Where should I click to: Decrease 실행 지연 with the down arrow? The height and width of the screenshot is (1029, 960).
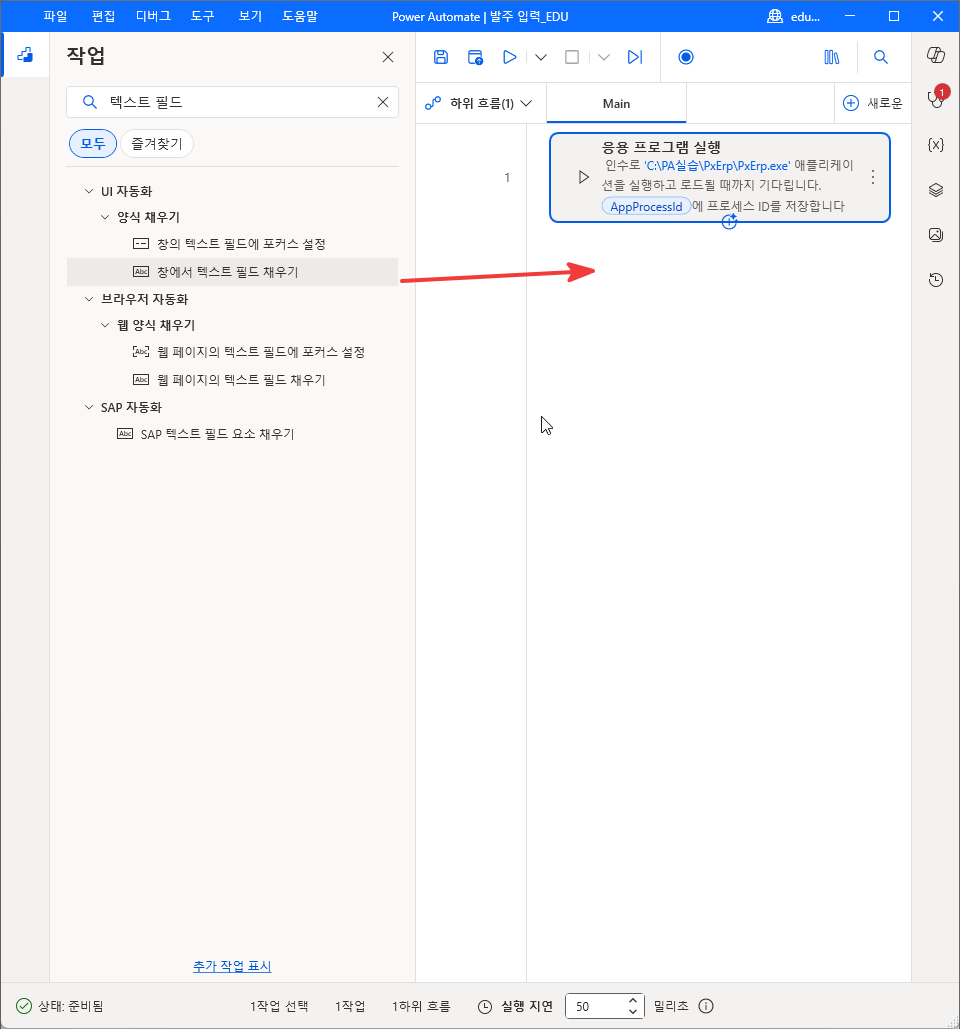(x=633, y=1011)
